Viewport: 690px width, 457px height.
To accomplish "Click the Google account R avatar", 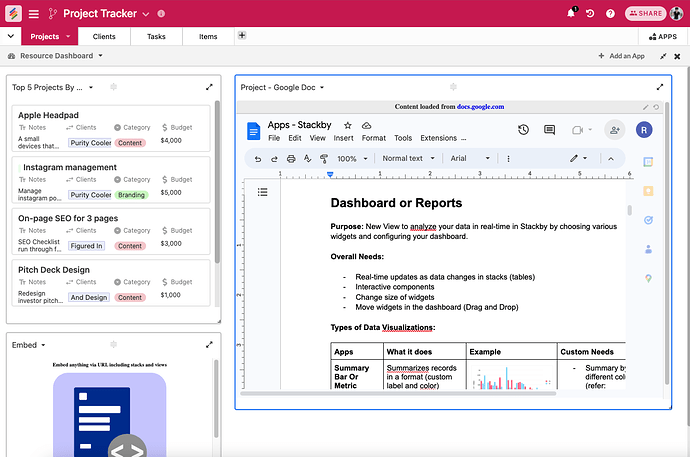I will (x=644, y=130).
